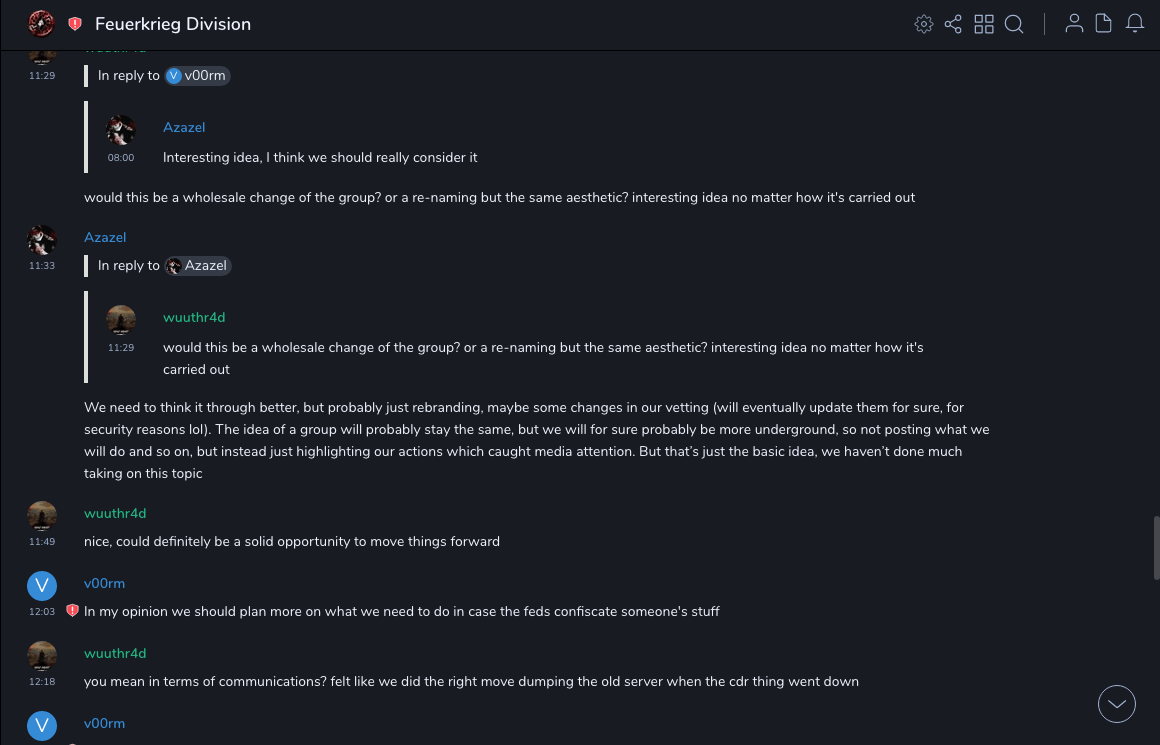Viewport: 1160px width, 745px height.
Task: Click the room avatar in header
Action: pos(41,24)
